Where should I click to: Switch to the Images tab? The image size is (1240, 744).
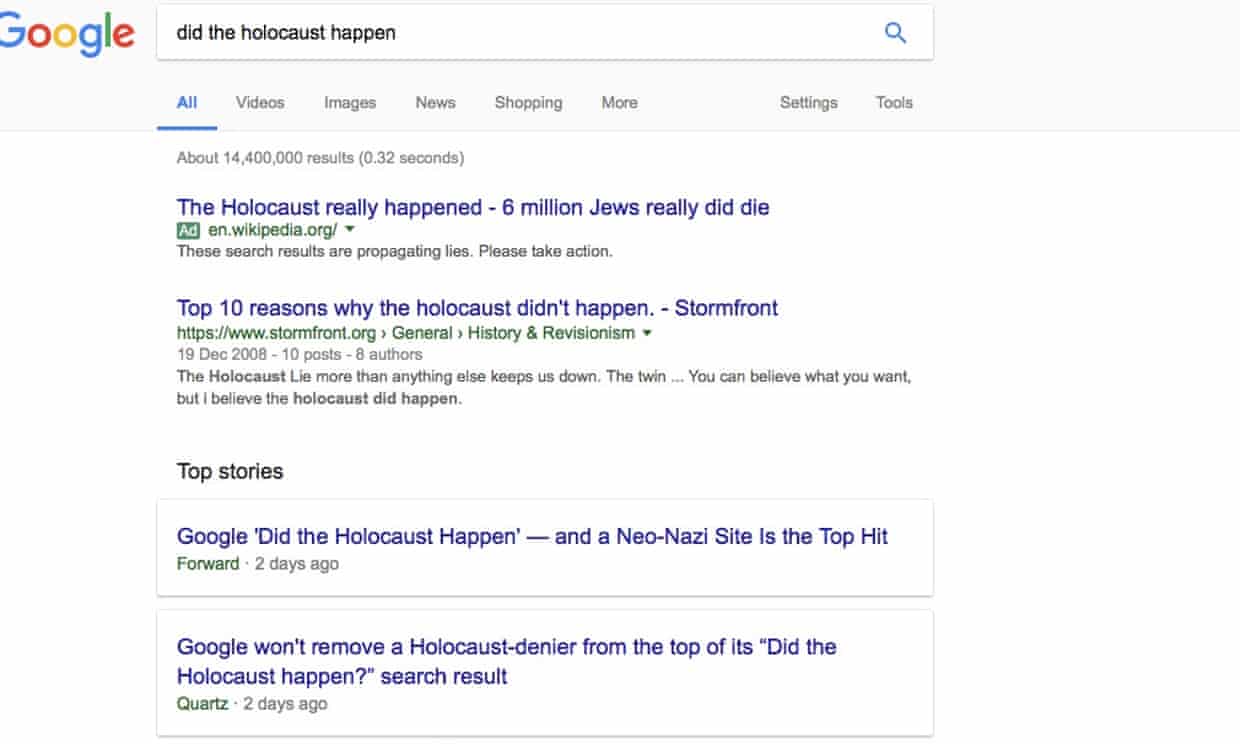tap(350, 102)
